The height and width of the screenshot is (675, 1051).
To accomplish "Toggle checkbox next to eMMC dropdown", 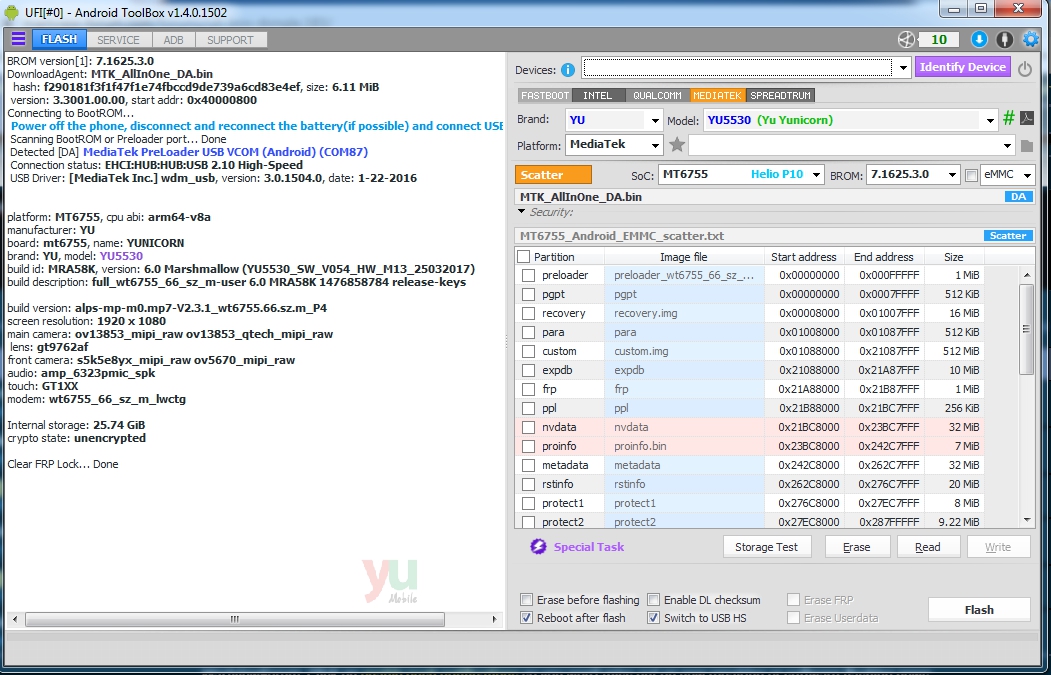I will click(971, 175).
